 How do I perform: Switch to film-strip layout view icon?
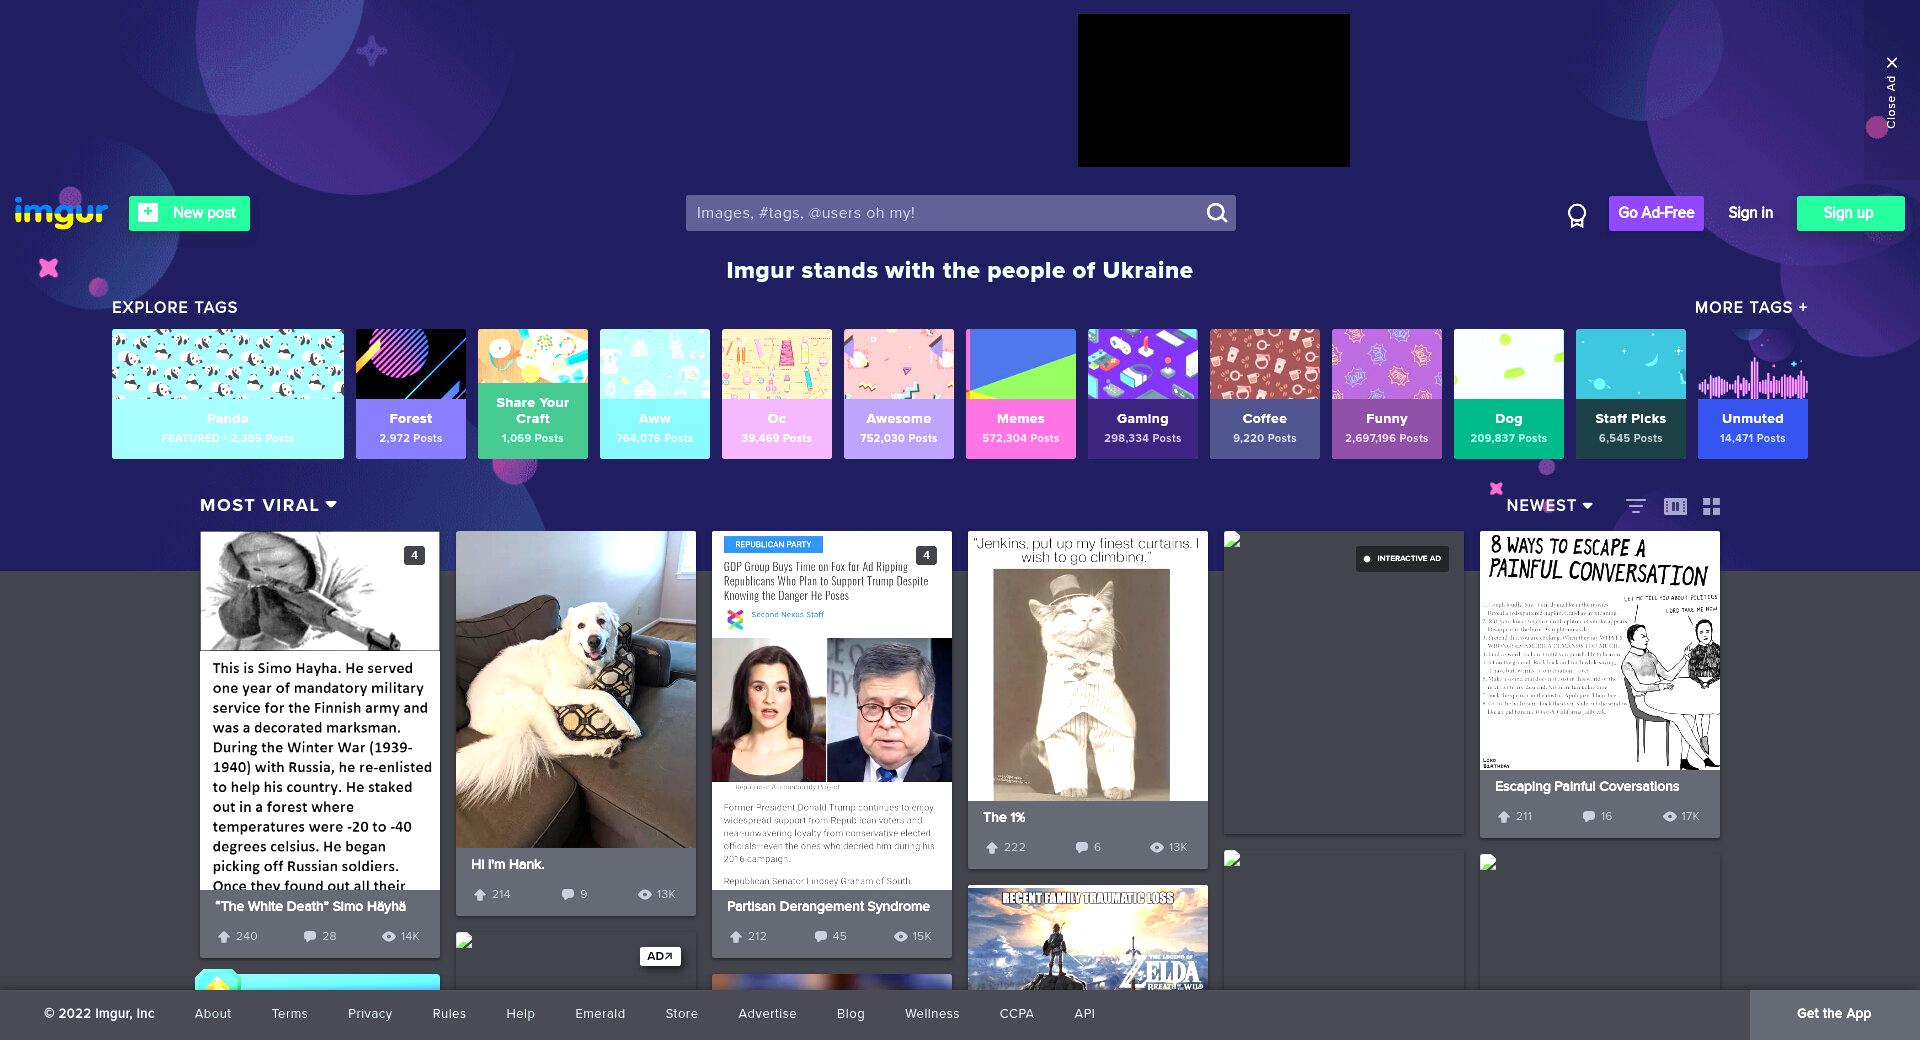[1675, 506]
